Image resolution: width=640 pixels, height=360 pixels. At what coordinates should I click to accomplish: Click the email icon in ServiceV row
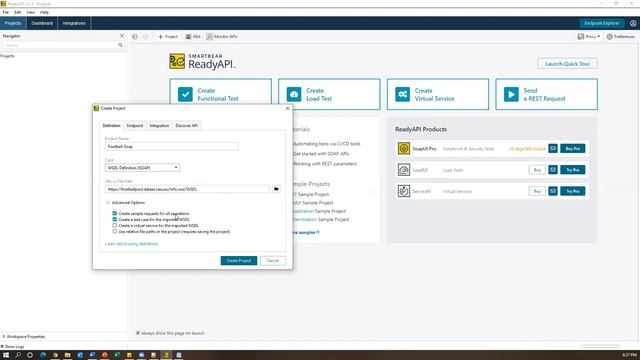coord(553,191)
